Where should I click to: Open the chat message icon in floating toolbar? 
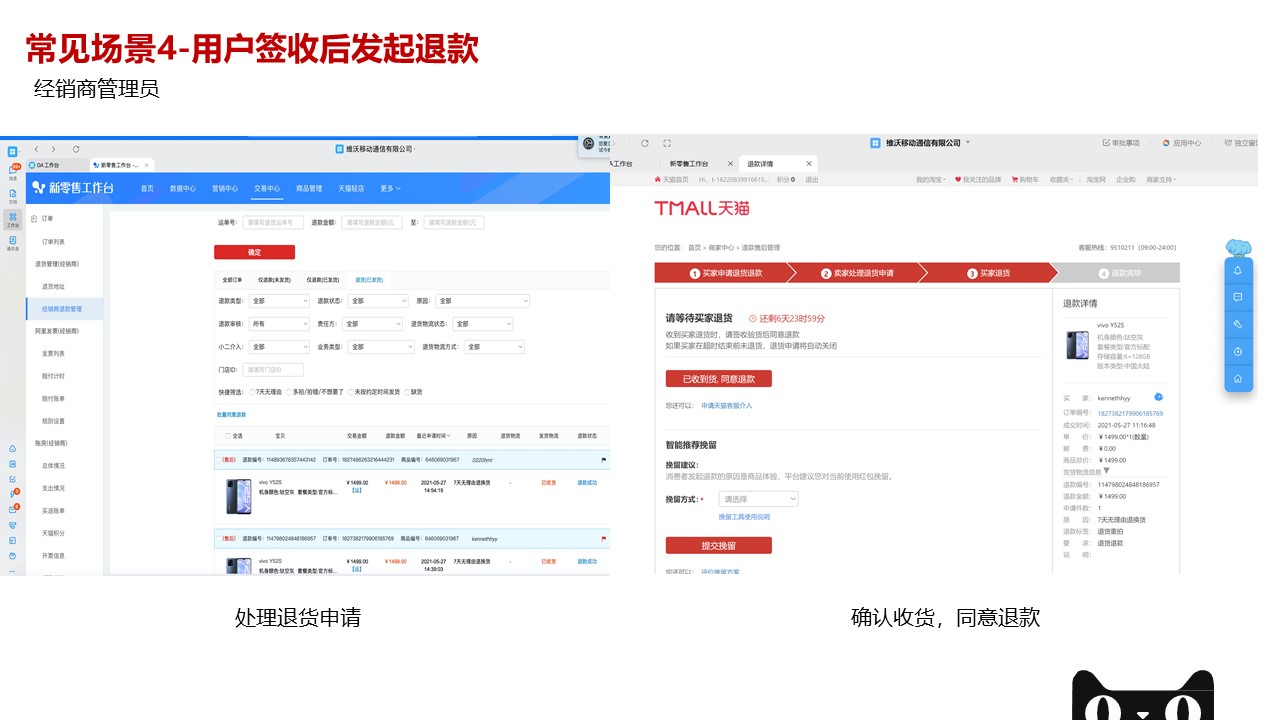point(1238,297)
